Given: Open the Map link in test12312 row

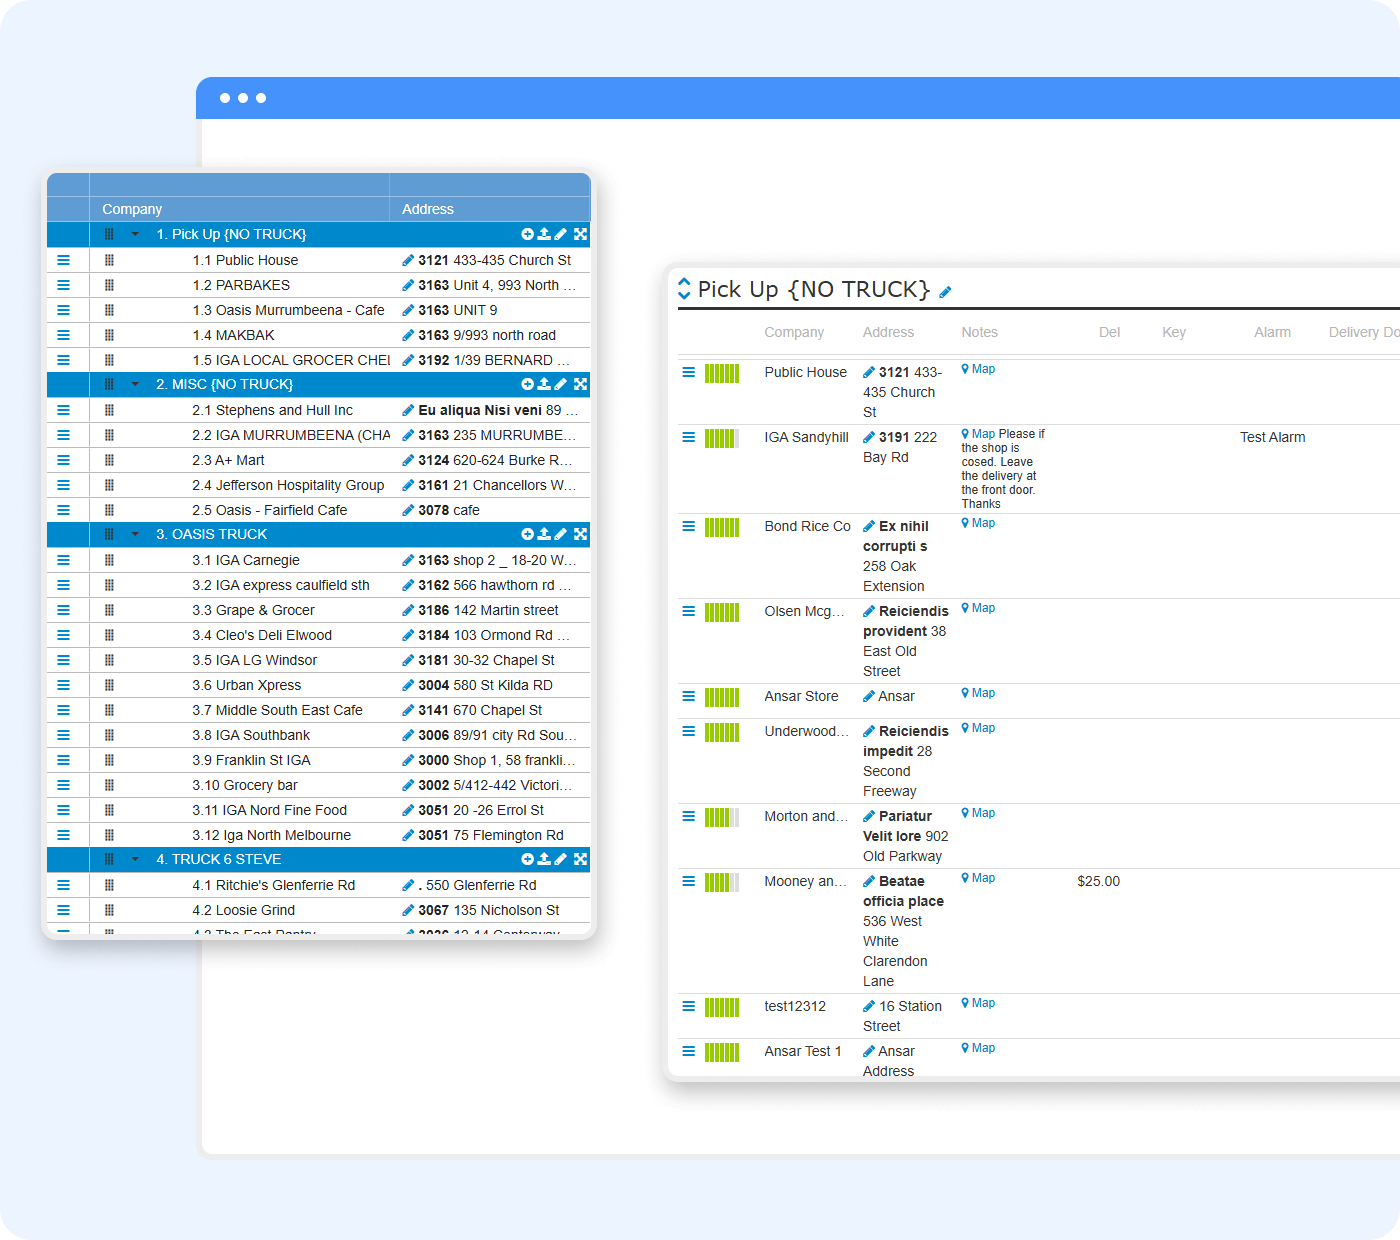Looking at the screenshot, I should click(x=979, y=1003).
